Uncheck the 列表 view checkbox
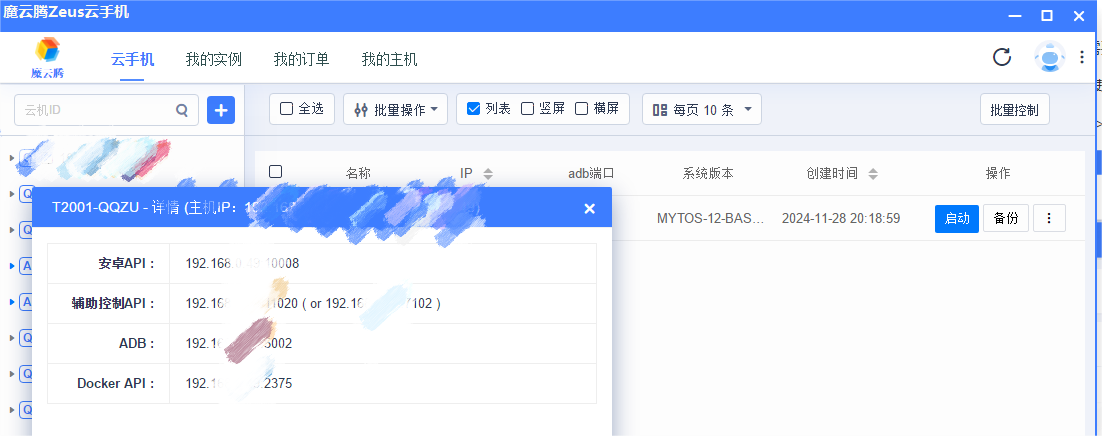 point(474,109)
